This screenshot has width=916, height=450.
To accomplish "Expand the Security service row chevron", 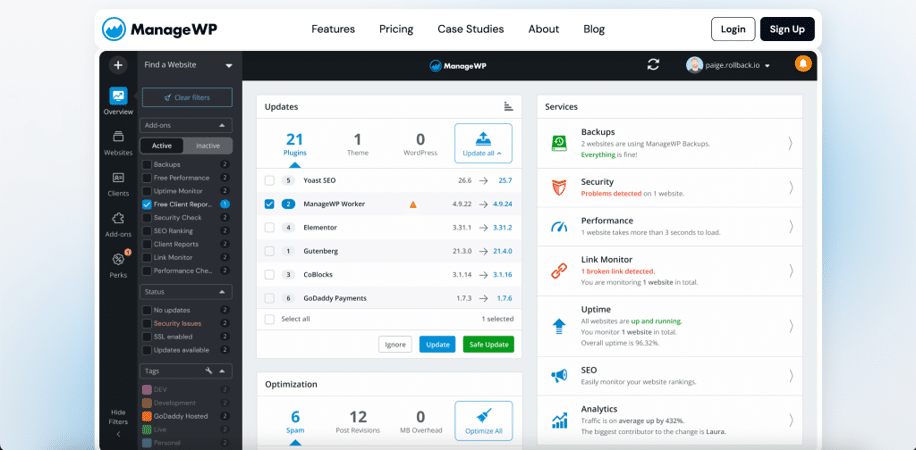I will (x=790, y=187).
